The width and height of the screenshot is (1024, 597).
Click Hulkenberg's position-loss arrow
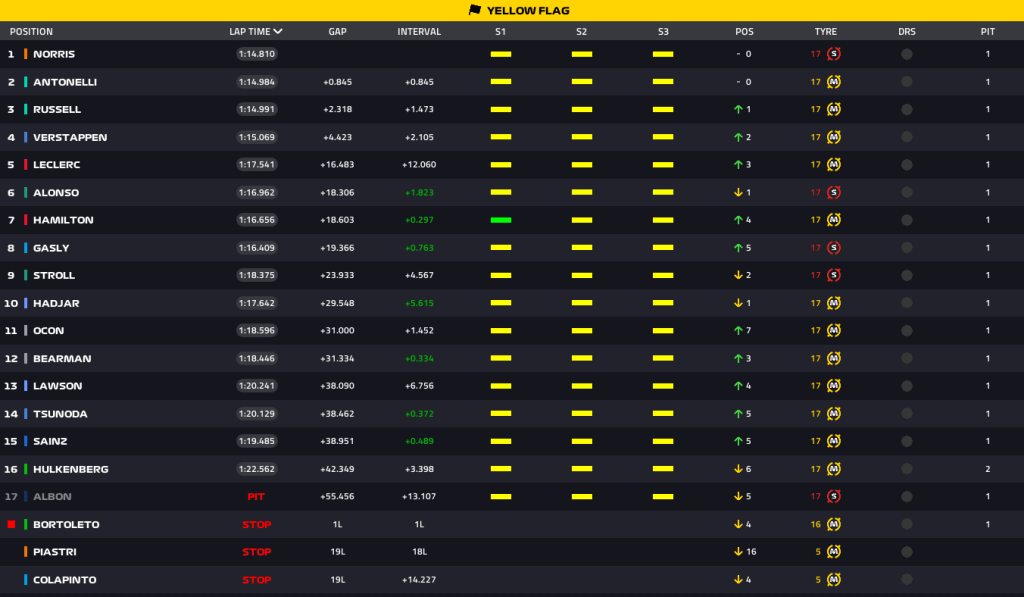[738, 469]
